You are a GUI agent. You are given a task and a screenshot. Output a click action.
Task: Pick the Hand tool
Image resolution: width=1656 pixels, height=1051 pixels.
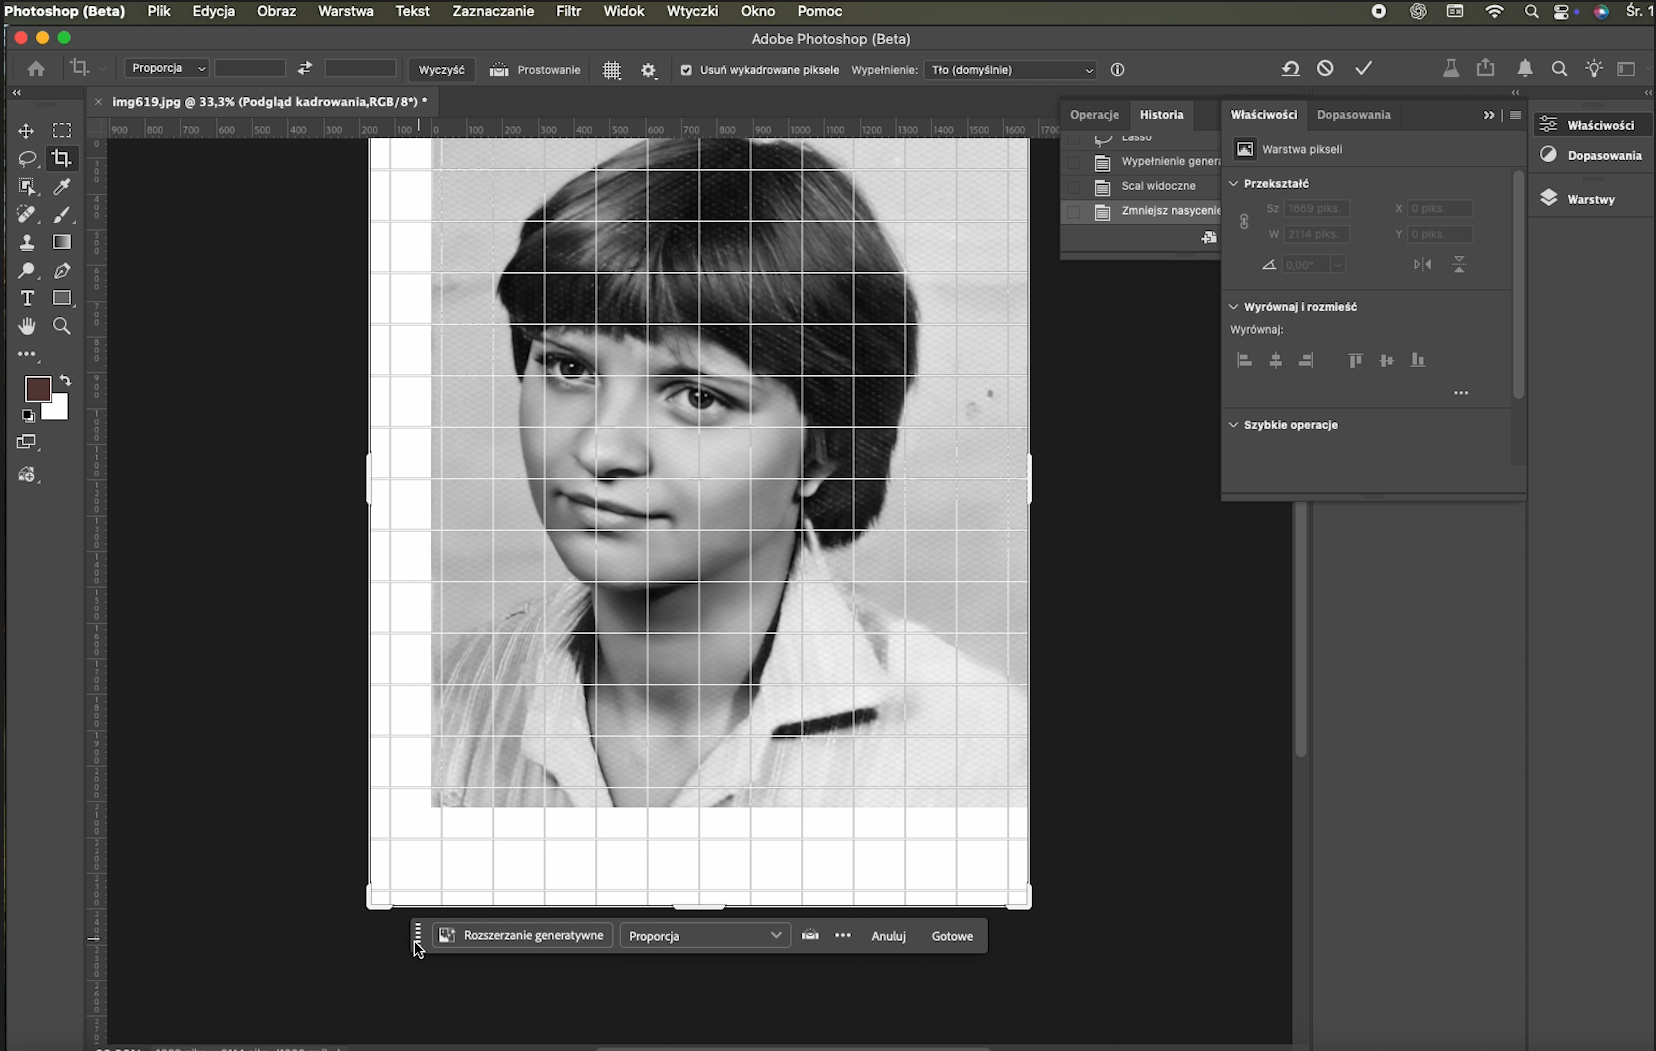27,326
